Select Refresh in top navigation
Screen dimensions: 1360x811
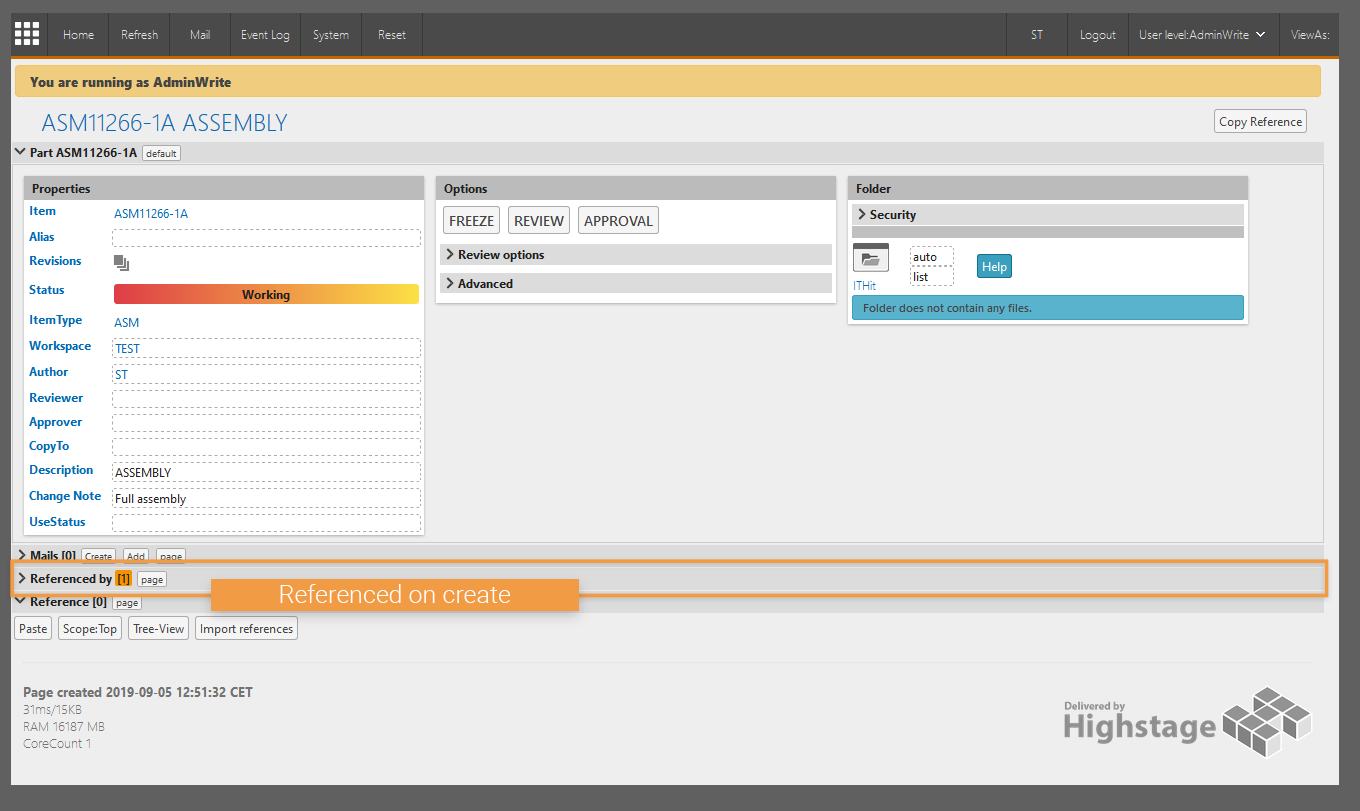coord(139,34)
